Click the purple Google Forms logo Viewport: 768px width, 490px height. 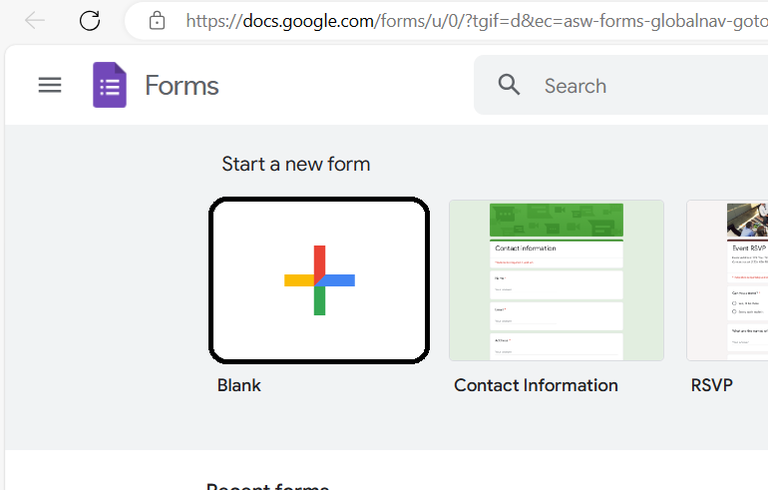click(x=110, y=85)
